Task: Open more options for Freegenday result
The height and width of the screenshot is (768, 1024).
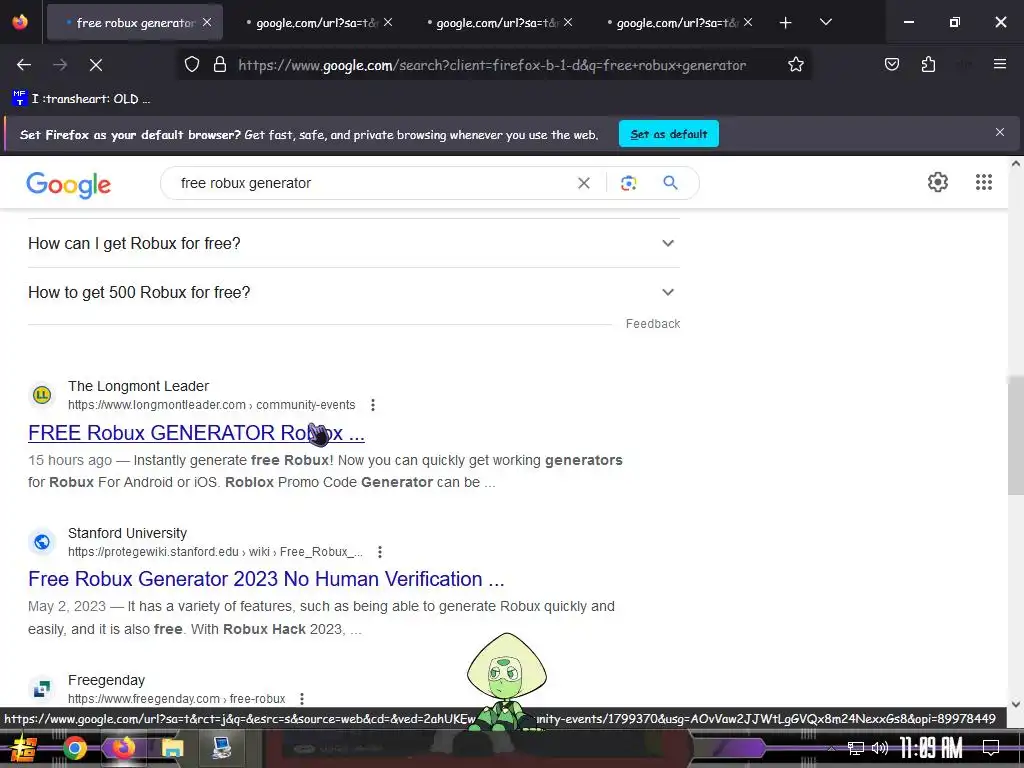Action: coord(302,699)
